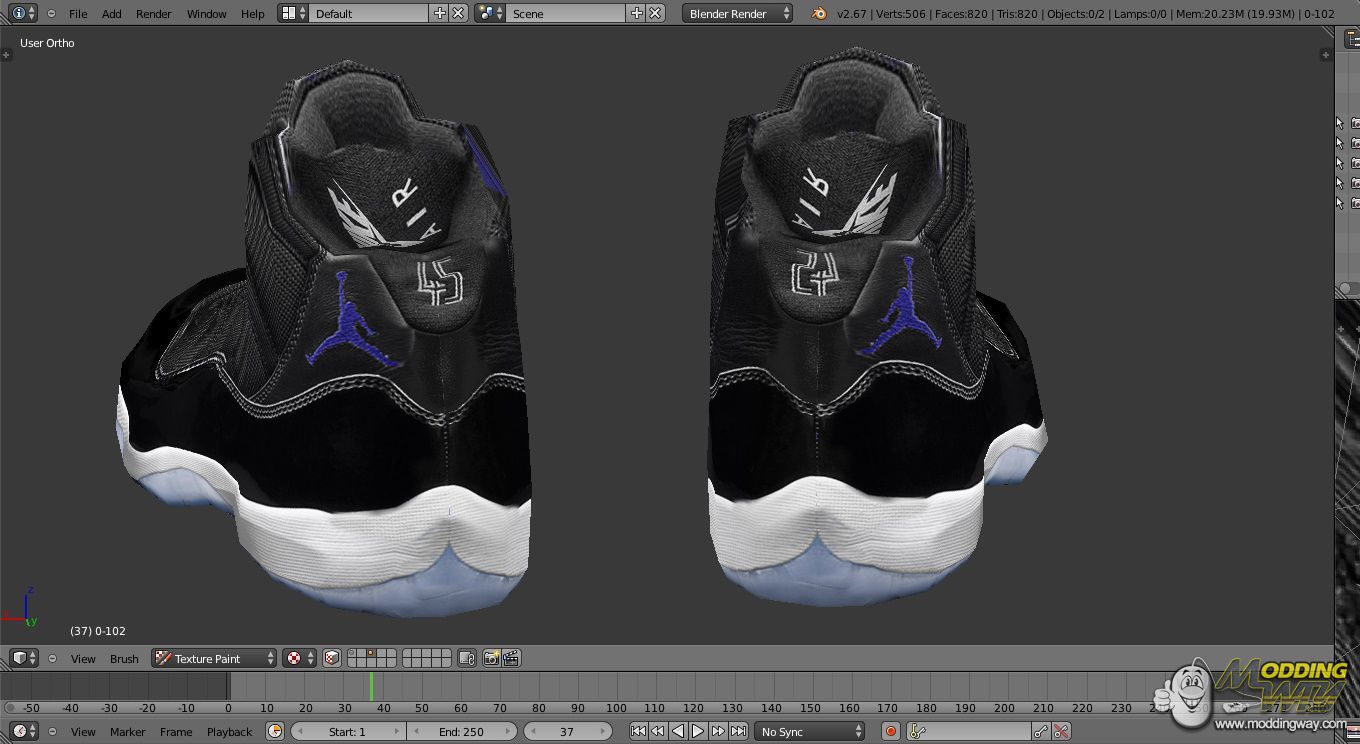
Task: Click the OpenGL render image camera icon
Action: pos(491,658)
